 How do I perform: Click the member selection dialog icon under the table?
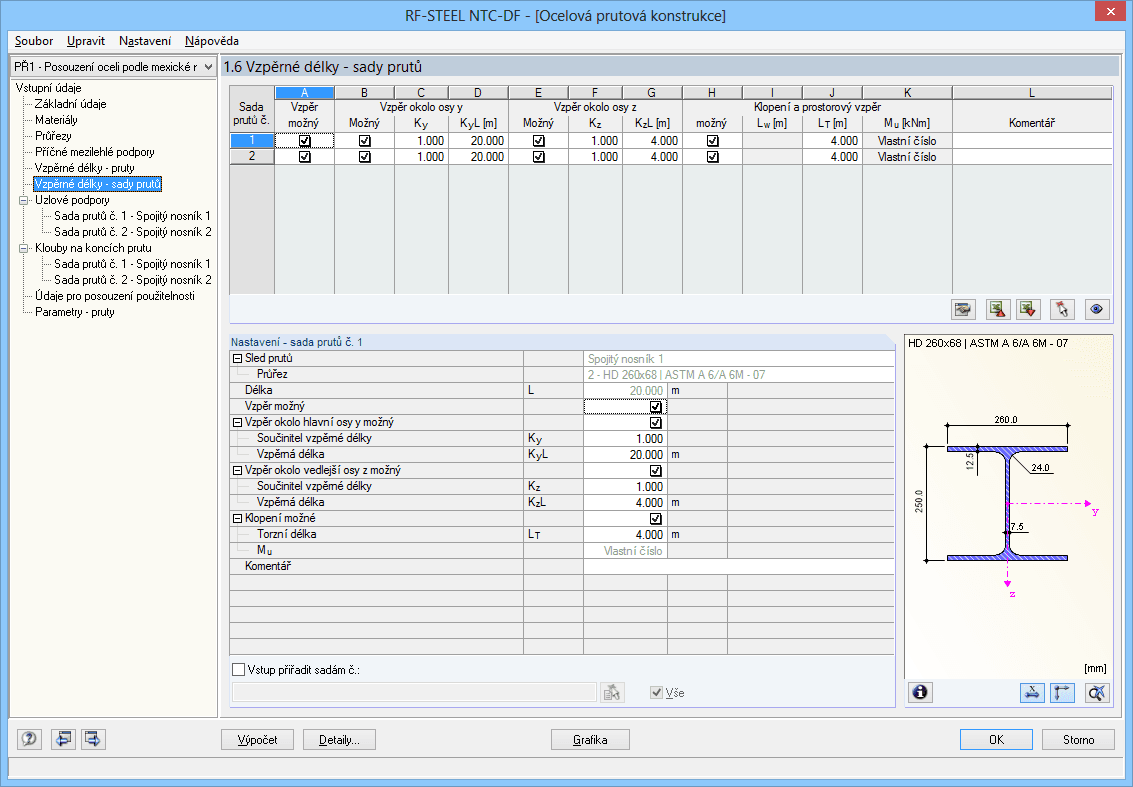pos(963,309)
